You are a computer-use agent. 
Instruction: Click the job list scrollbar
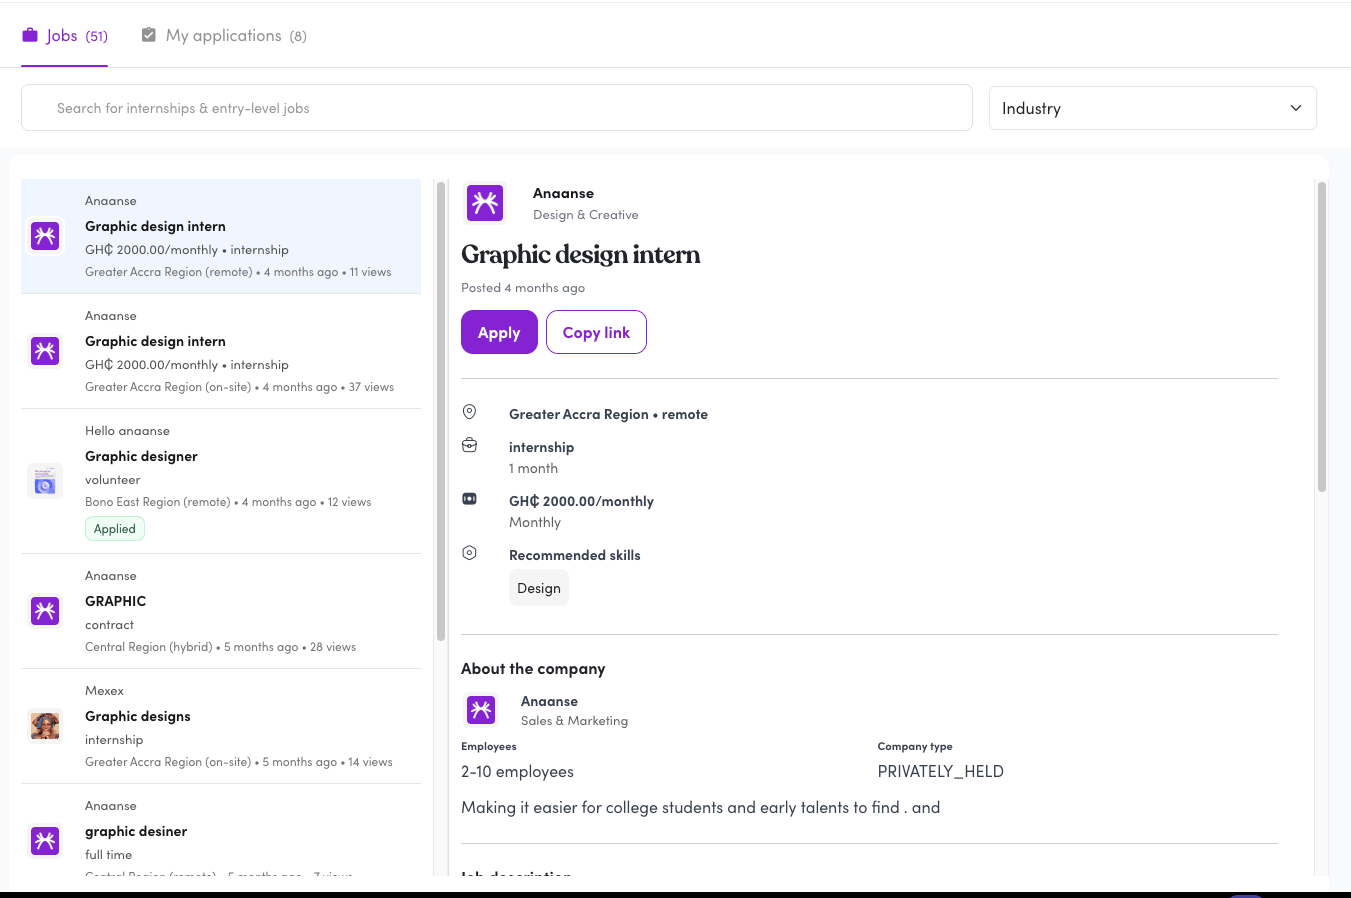[440, 410]
